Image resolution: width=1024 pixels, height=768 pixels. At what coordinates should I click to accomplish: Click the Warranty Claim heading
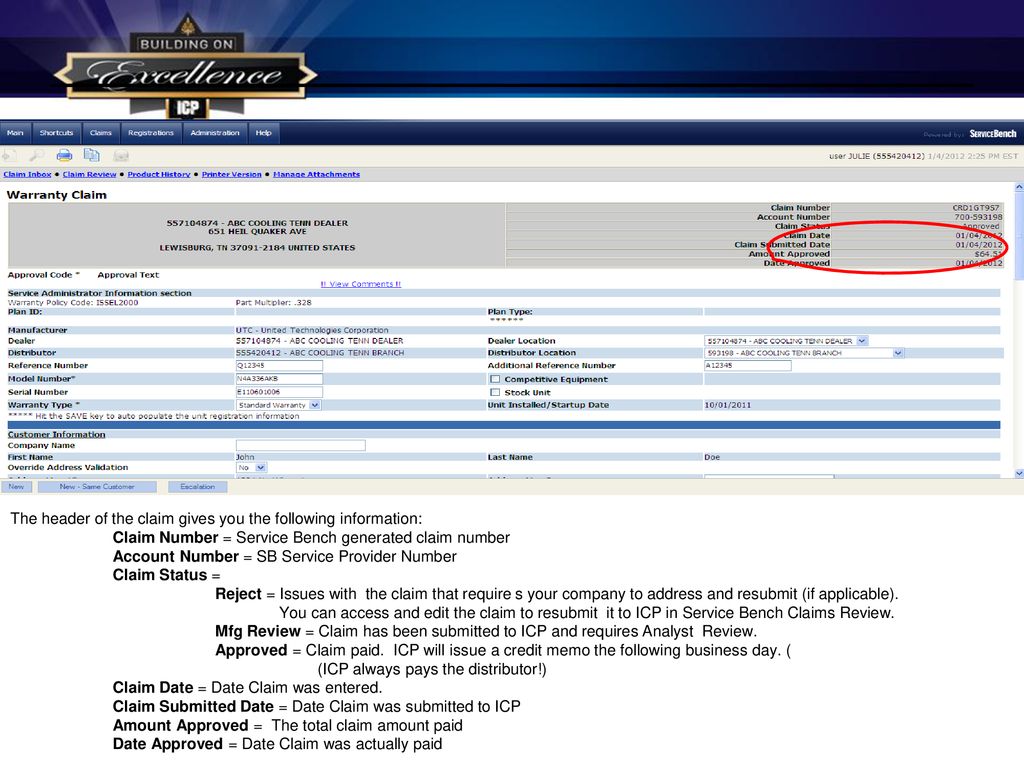click(x=56, y=195)
